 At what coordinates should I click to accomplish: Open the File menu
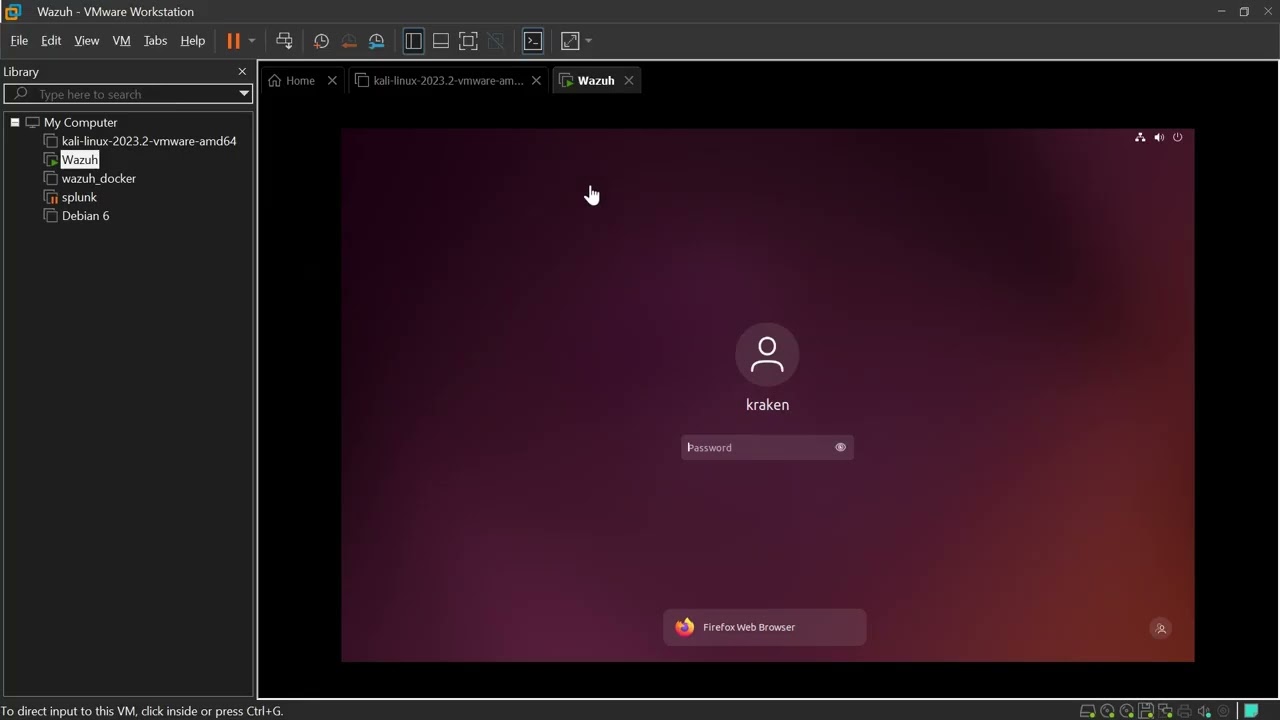(19, 41)
